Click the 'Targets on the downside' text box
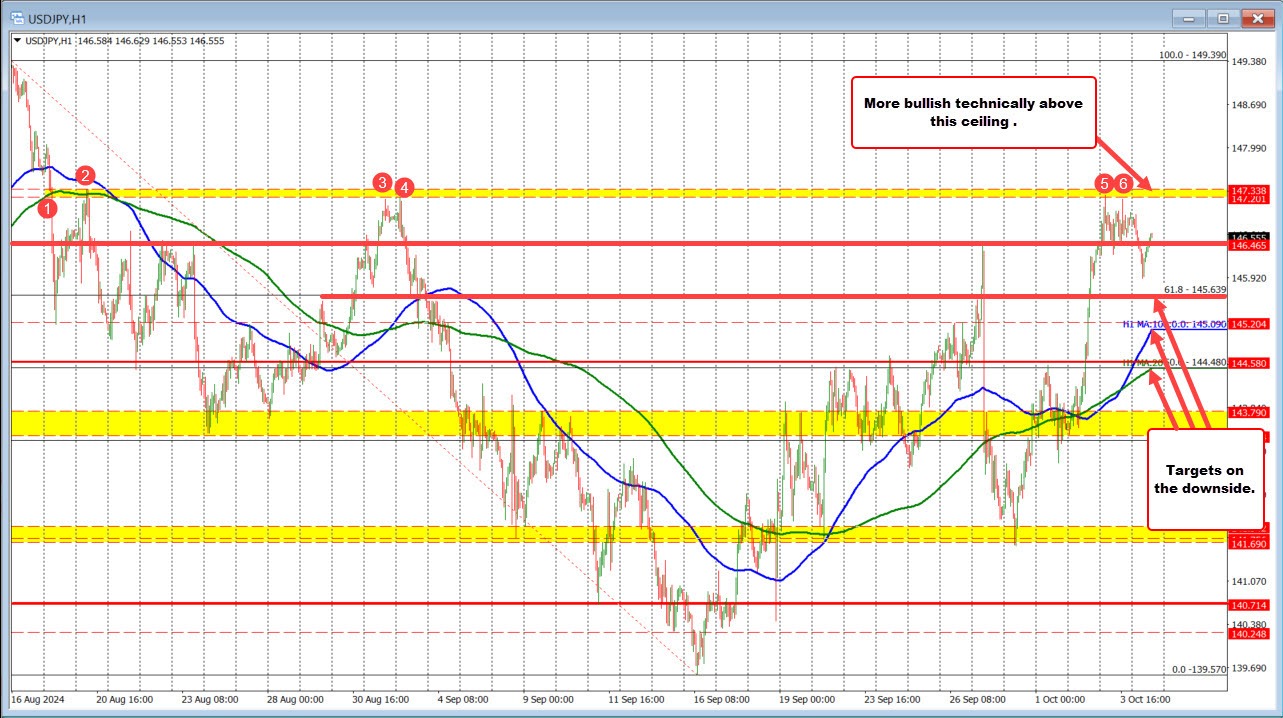The height and width of the screenshot is (718, 1283). coord(1204,481)
